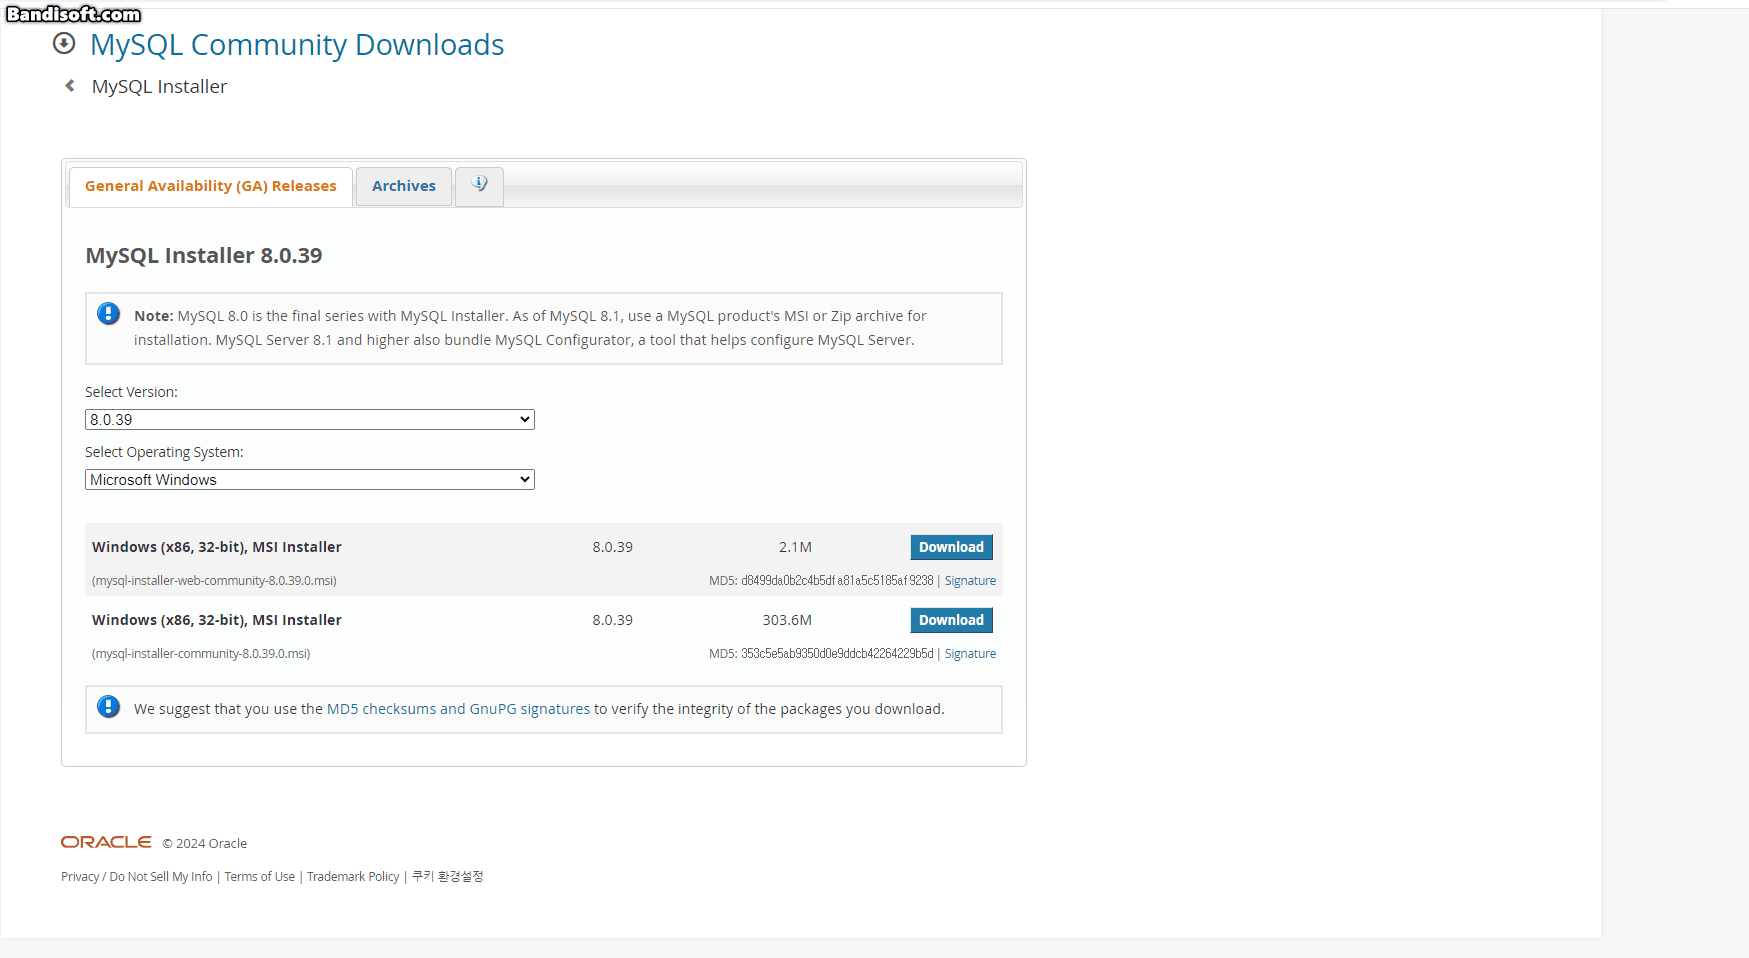Click the Select Version label
The height and width of the screenshot is (958, 1749).
(131, 392)
